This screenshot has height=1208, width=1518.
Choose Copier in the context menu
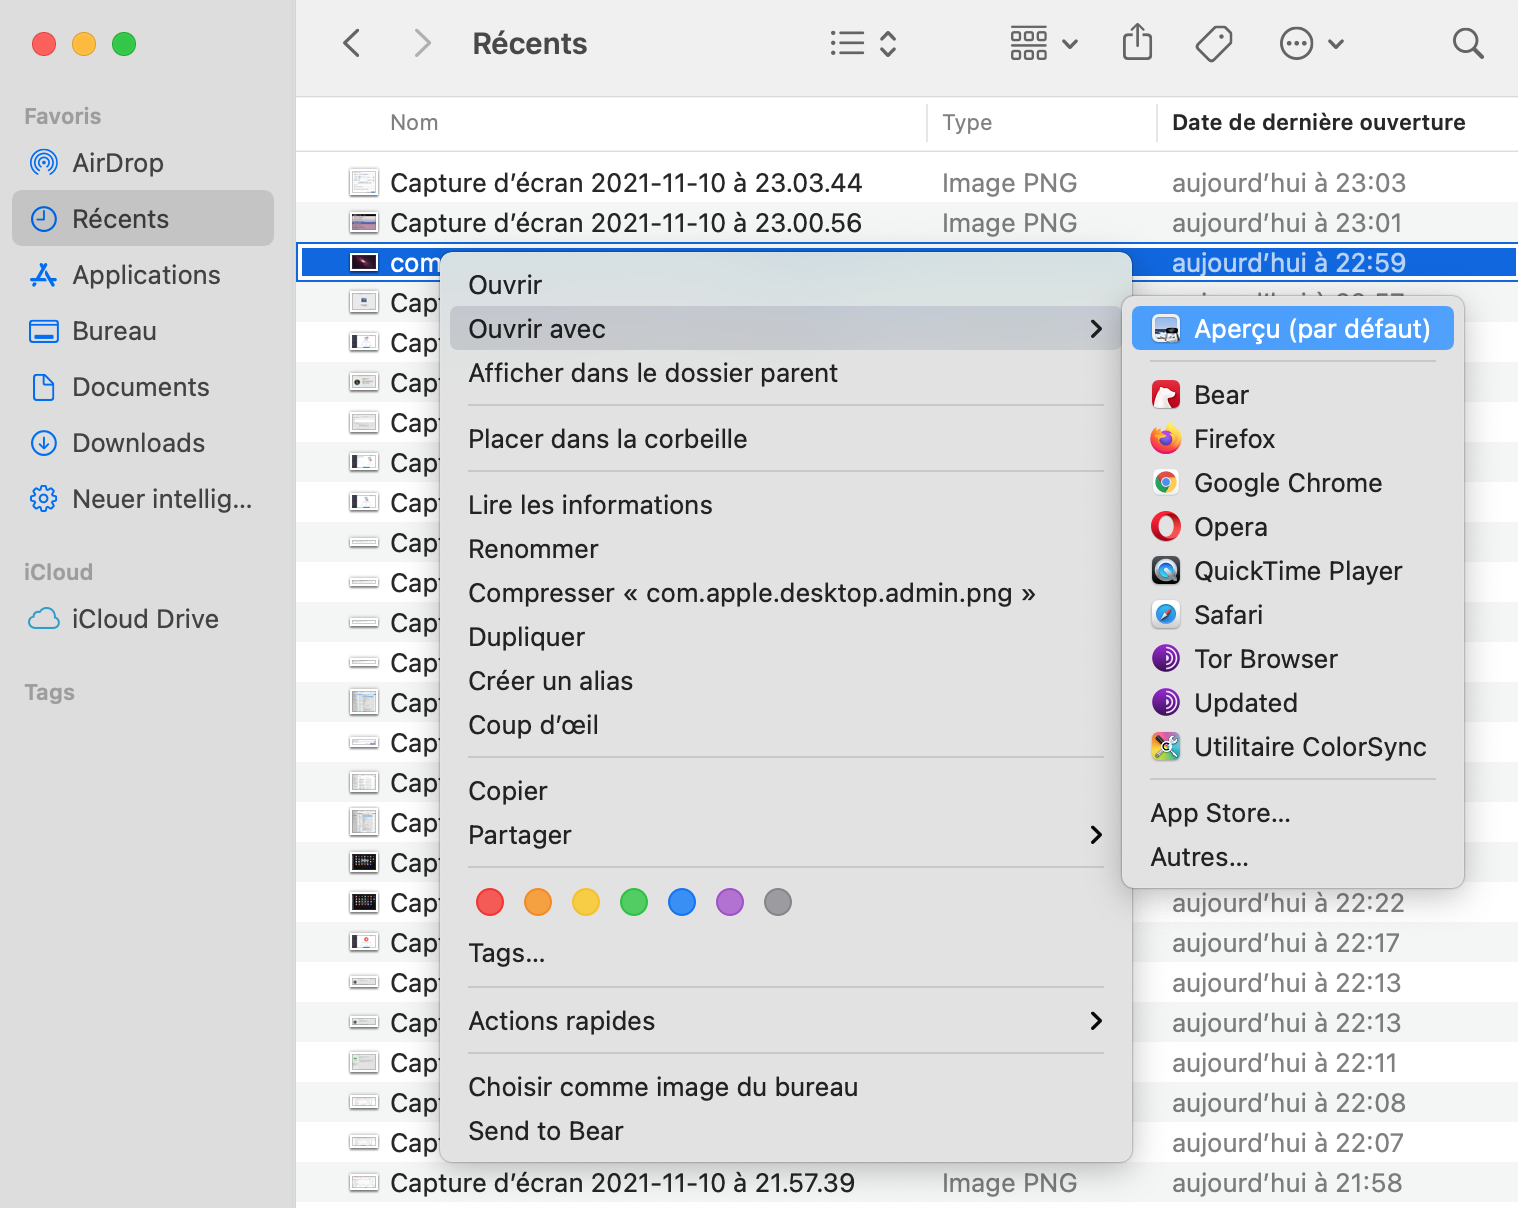pos(785,791)
